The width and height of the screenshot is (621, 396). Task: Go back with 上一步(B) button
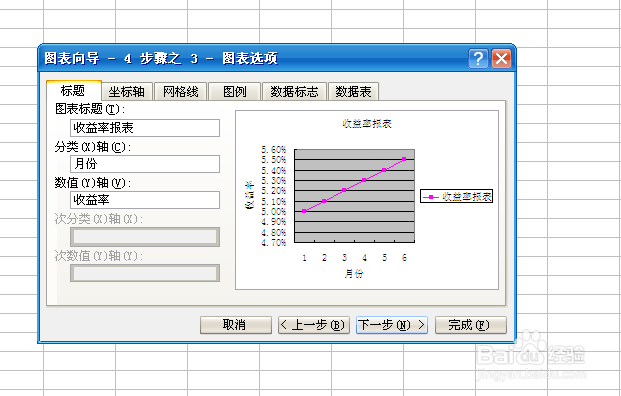click(314, 325)
